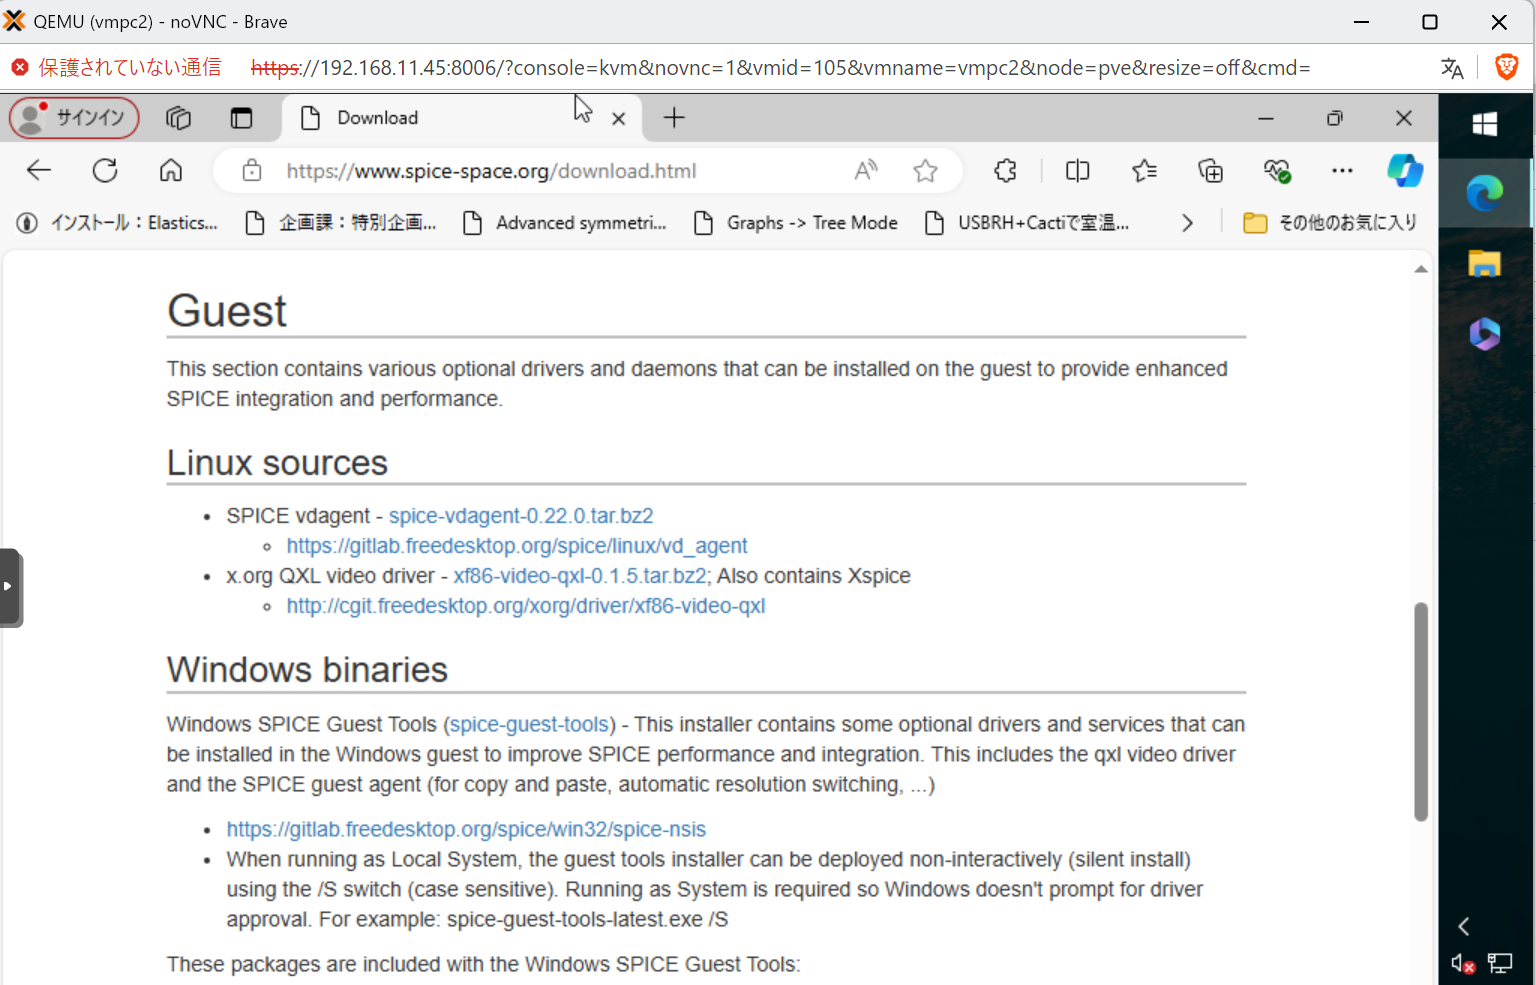Open Browser essentials heart icon
The image size is (1536, 985).
point(1277,170)
